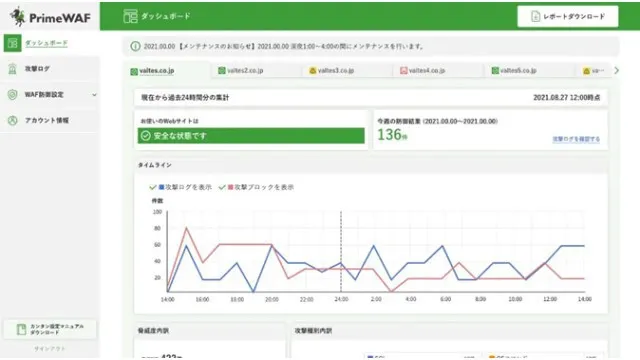Click the 脅威度内訳 section heading
The height and width of the screenshot is (360, 640).
pos(153,331)
